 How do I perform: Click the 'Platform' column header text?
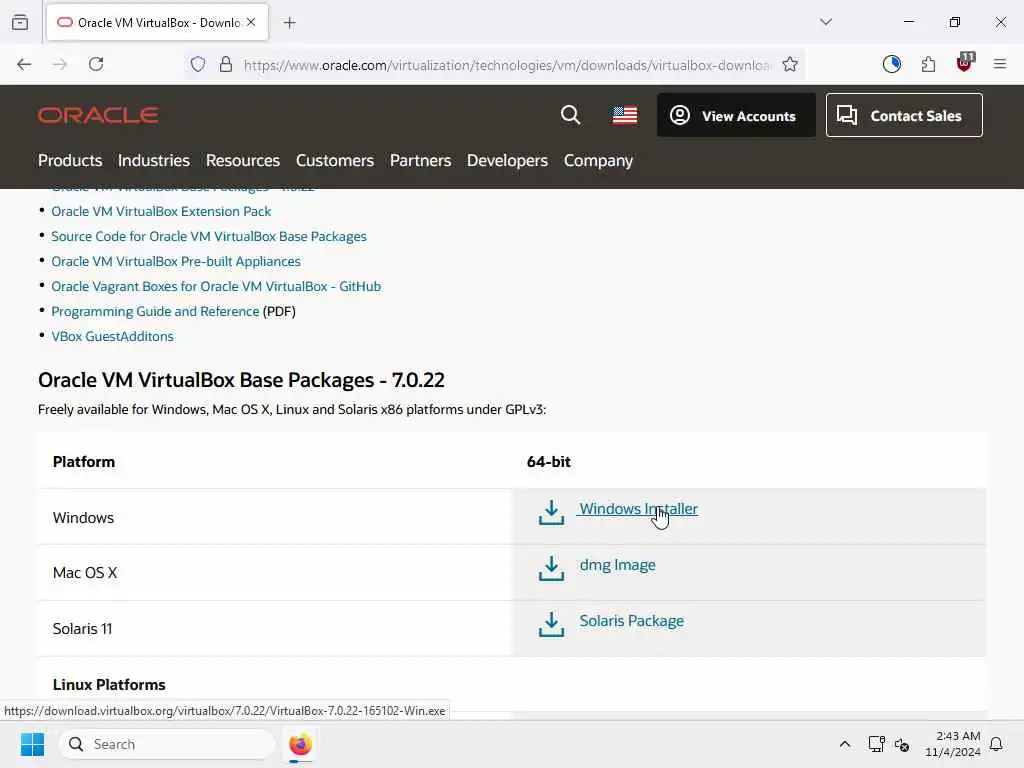(84, 462)
